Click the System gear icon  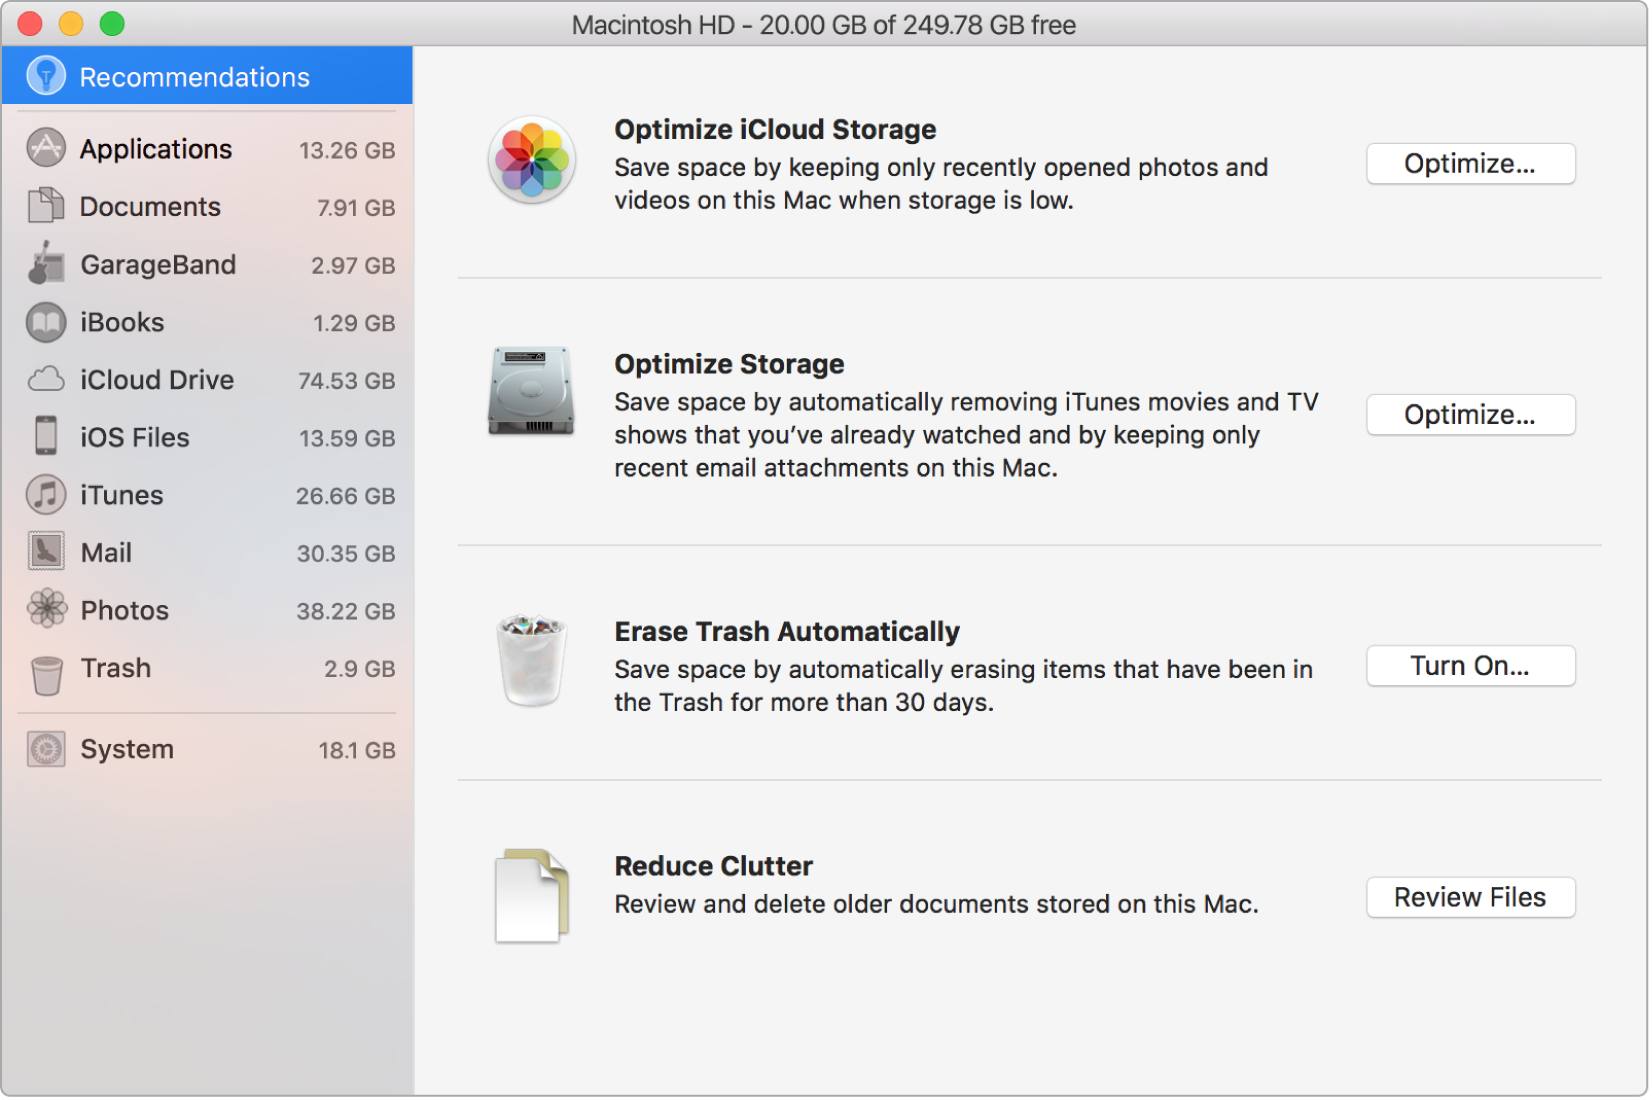tap(46, 750)
